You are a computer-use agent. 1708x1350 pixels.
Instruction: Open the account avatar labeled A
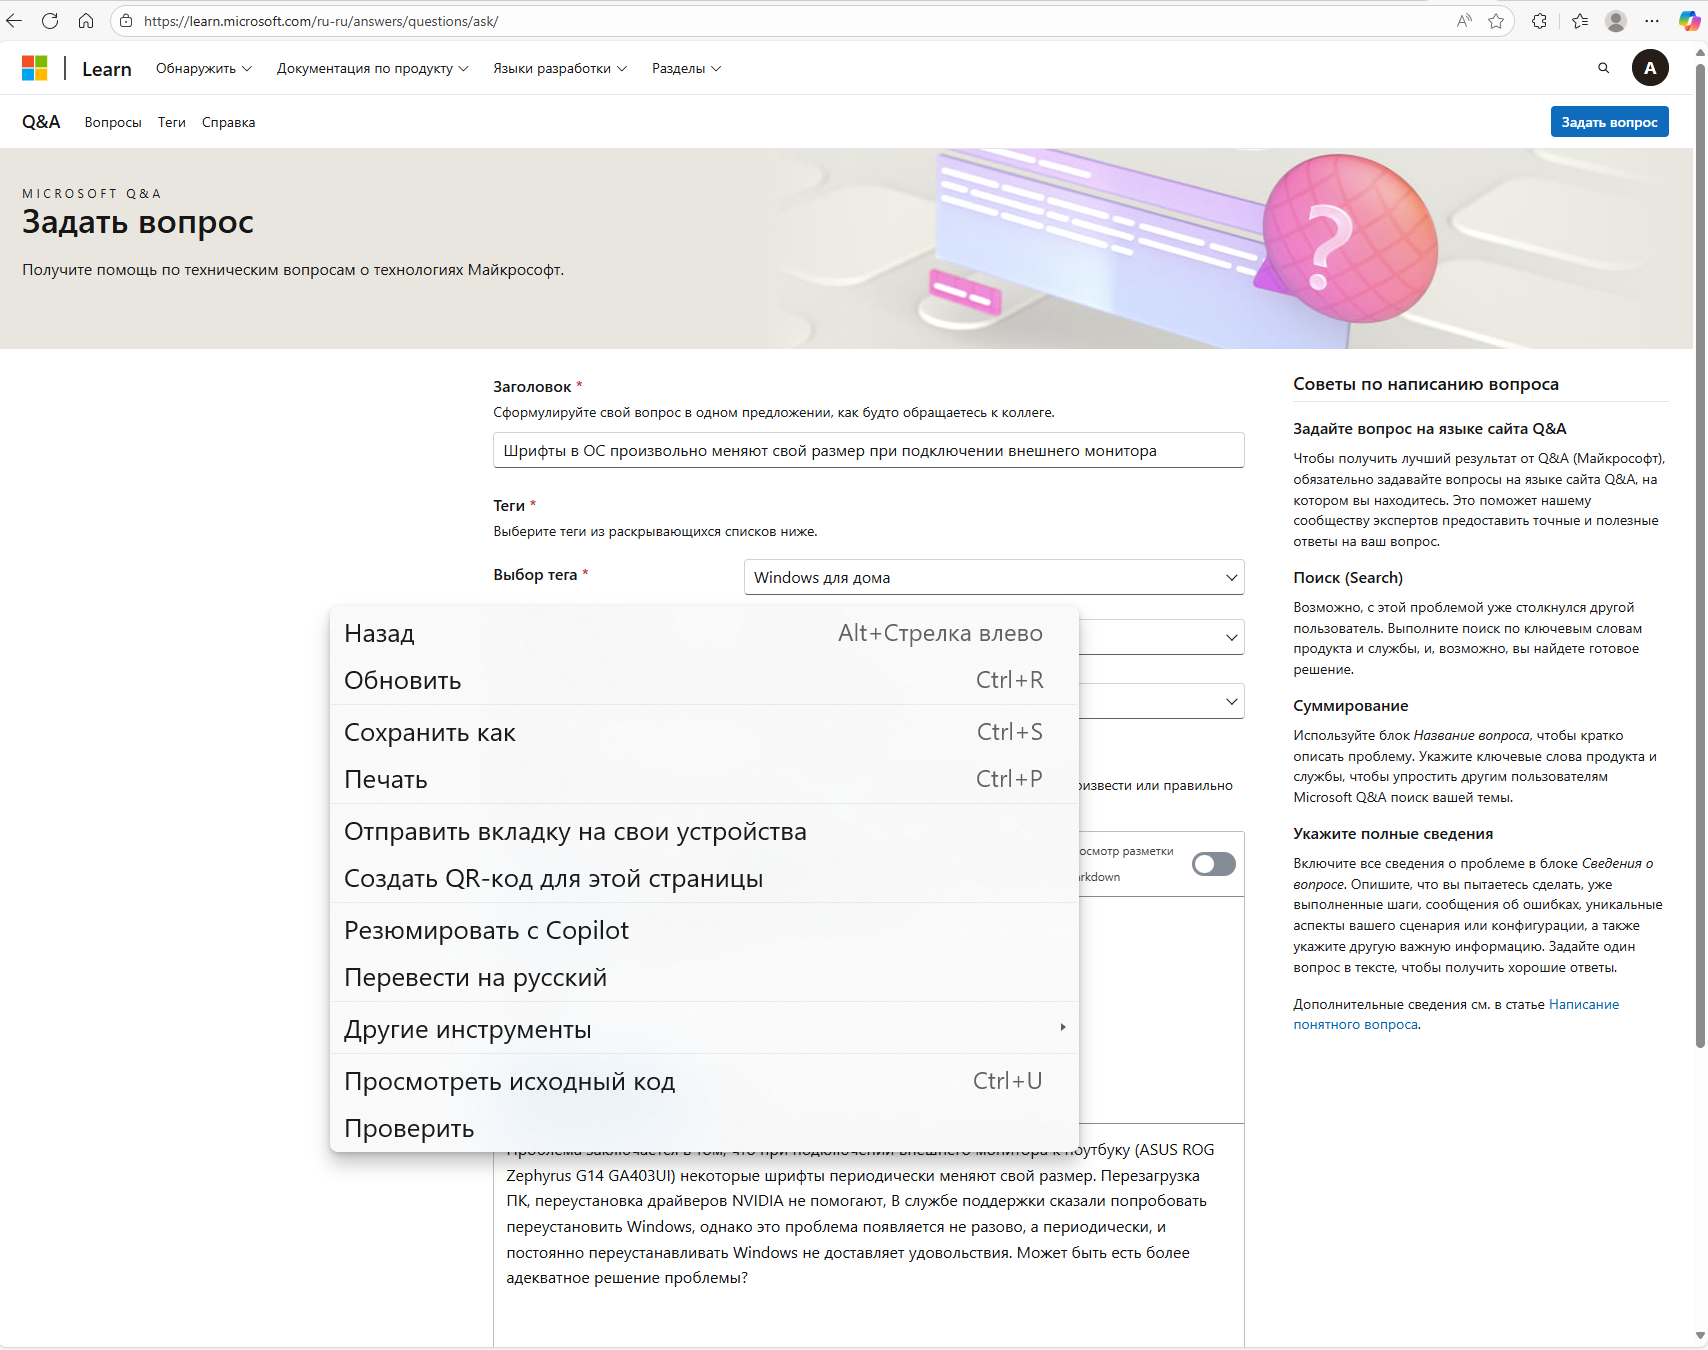(1650, 68)
